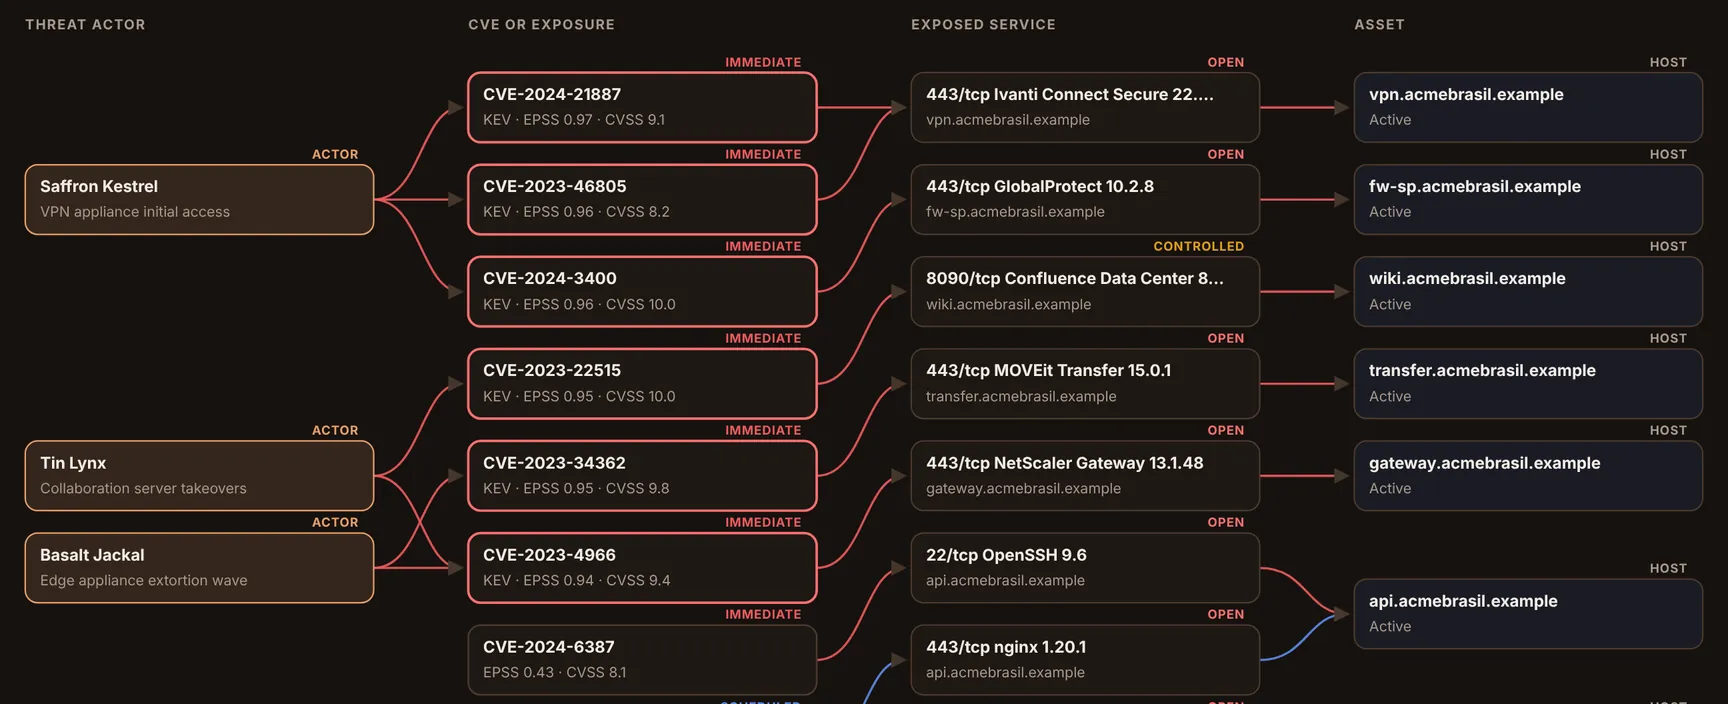Open the CVE-2023-34362 card
The image size is (1728, 704).
click(642, 476)
